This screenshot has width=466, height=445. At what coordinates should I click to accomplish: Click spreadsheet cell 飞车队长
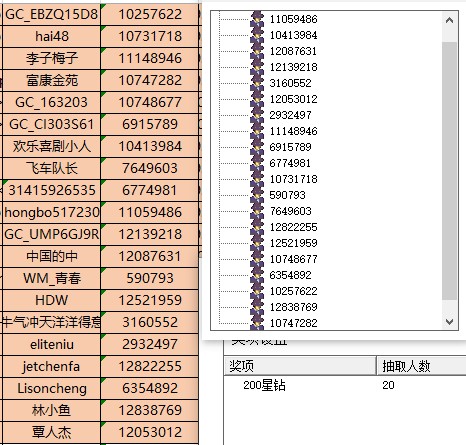pos(51,168)
